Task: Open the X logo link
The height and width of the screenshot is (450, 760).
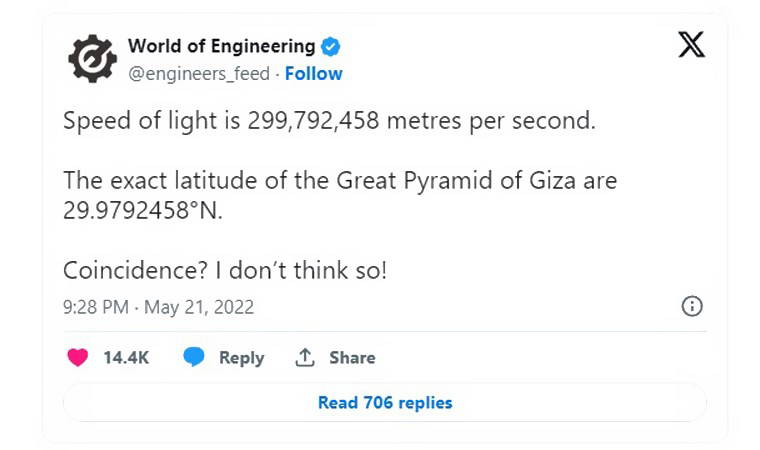Action: [691, 45]
